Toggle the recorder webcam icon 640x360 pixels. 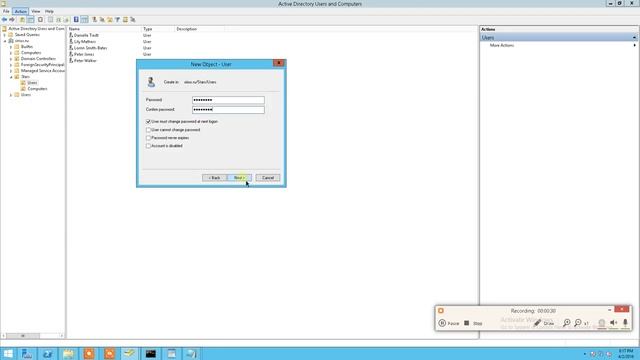click(602, 323)
